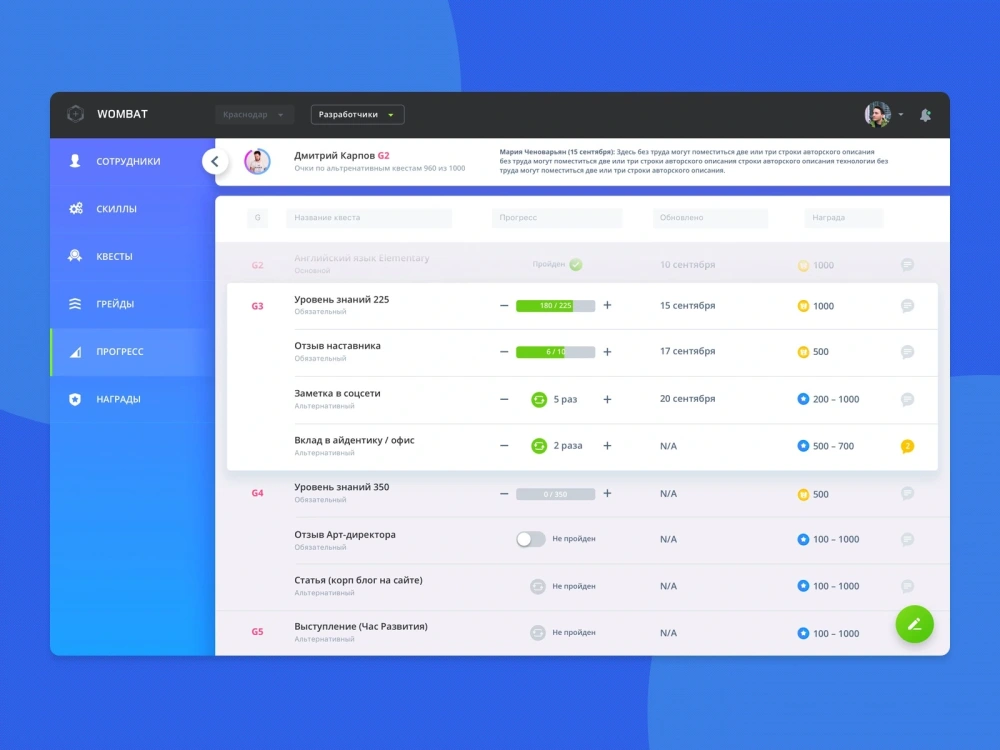Click coin icon for Уровень знаний 350 reward
Image resolution: width=1000 pixels, height=750 pixels.
tap(803, 494)
